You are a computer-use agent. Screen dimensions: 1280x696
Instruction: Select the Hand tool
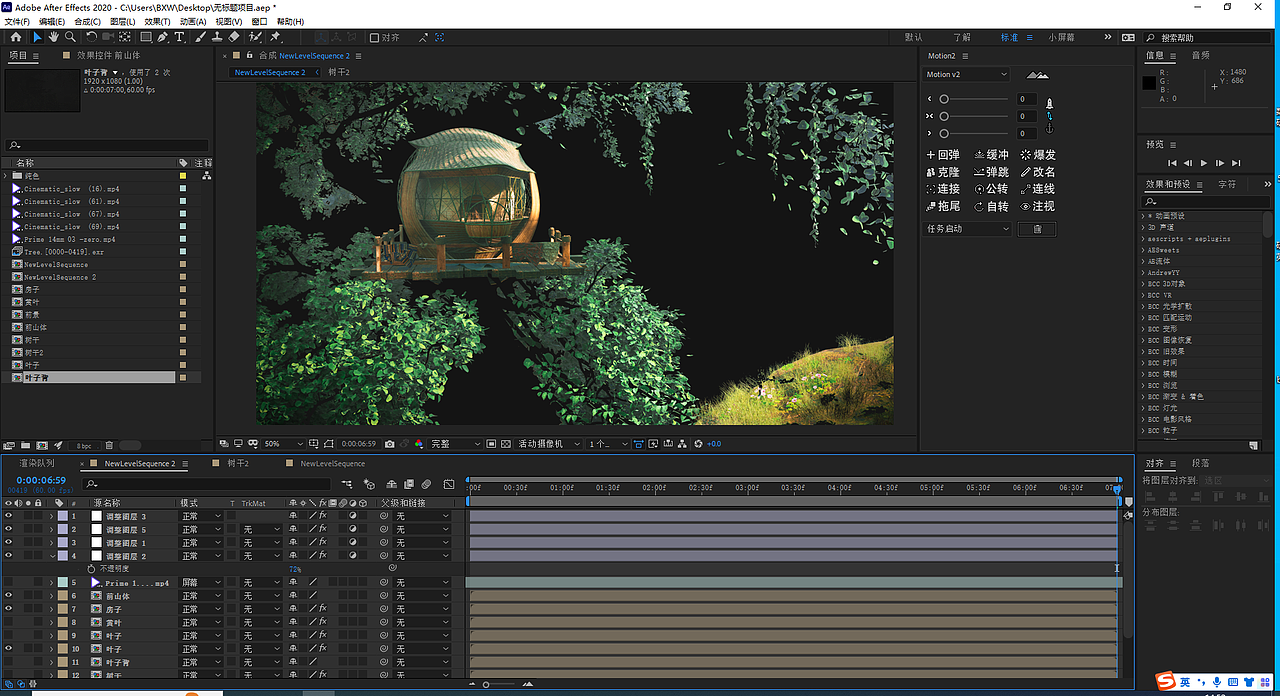[x=54, y=37]
